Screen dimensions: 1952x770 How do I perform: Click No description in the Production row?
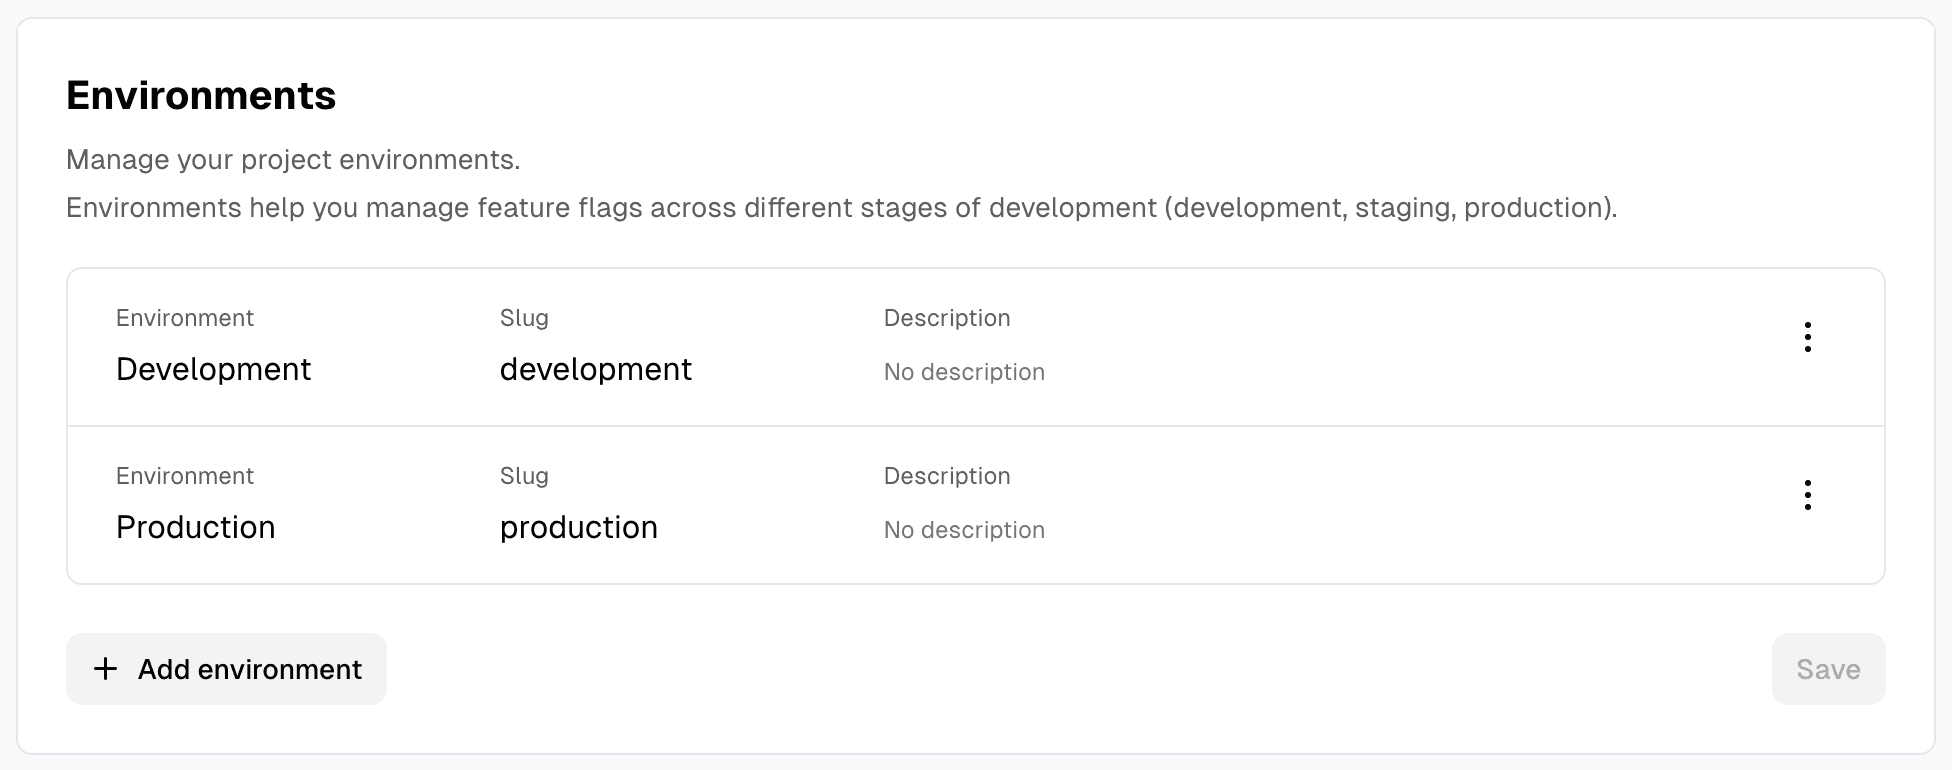coord(964,530)
